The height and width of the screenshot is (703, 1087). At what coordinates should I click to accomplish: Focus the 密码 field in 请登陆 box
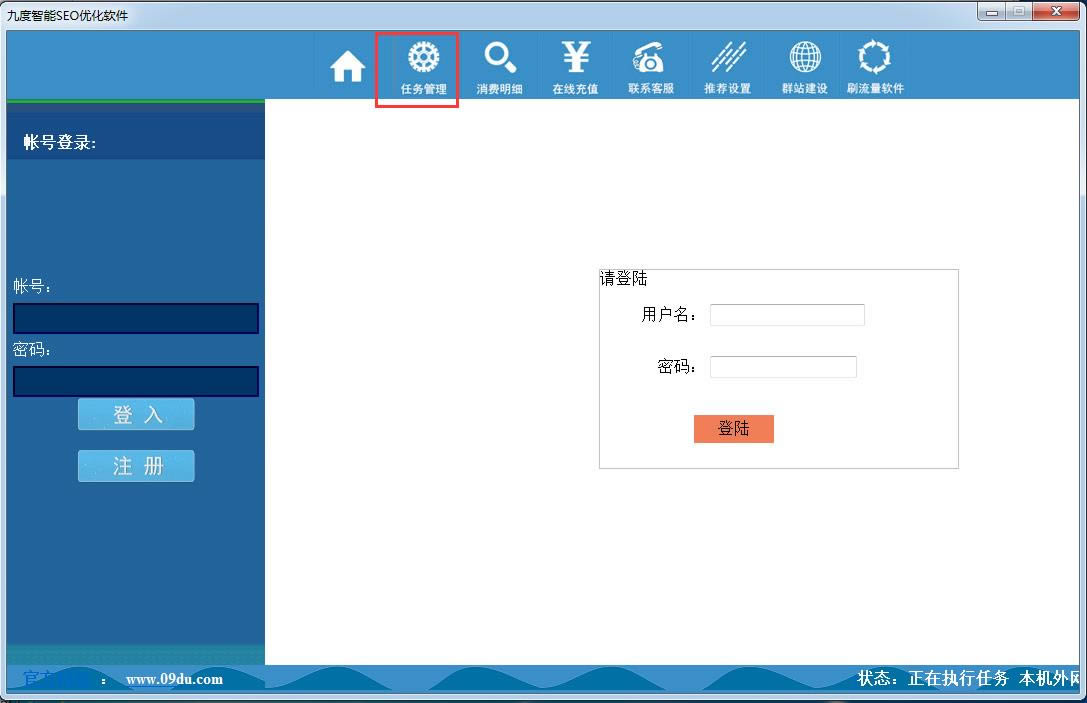(x=783, y=367)
